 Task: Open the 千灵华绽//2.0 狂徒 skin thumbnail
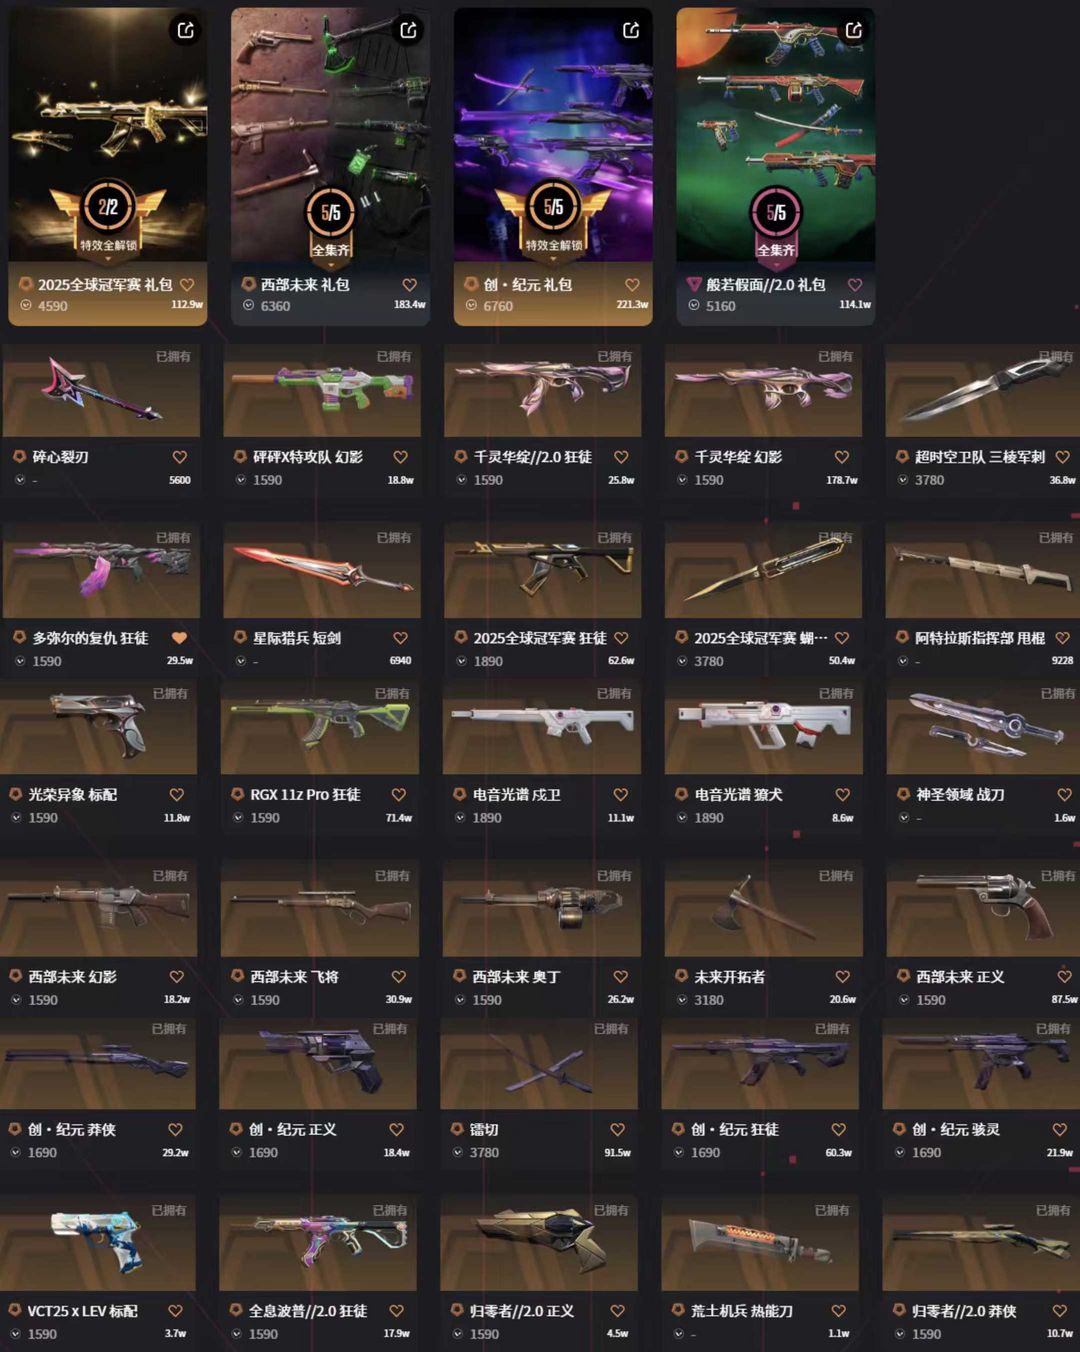pyautogui.click(x=543, y=391)
